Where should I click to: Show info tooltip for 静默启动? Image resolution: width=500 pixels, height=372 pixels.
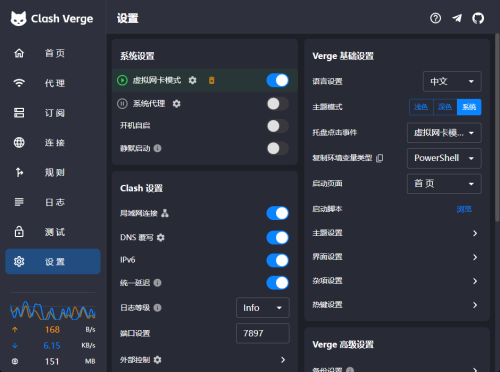click(x=157, y=148)
